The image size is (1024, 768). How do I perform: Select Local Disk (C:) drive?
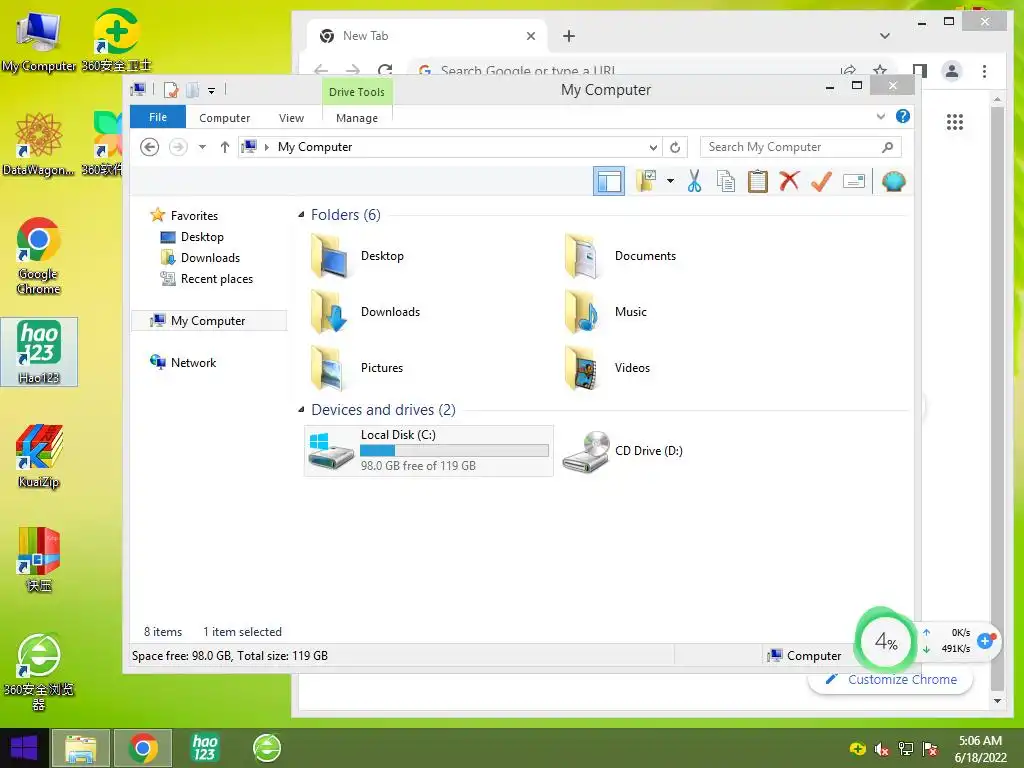point(429,451)
